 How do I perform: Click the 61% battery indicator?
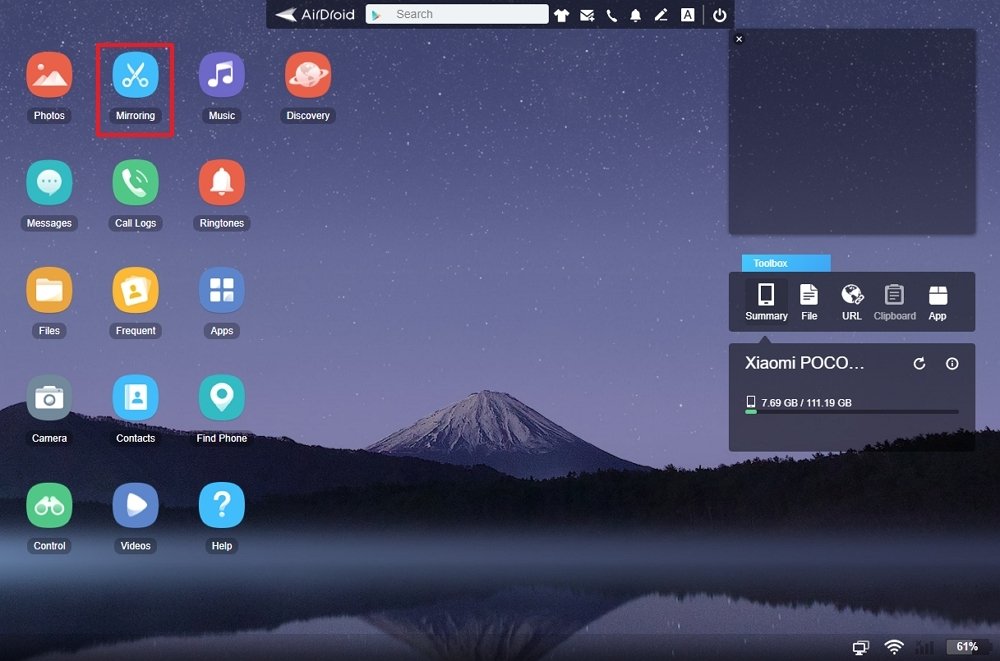click(967, 647)
